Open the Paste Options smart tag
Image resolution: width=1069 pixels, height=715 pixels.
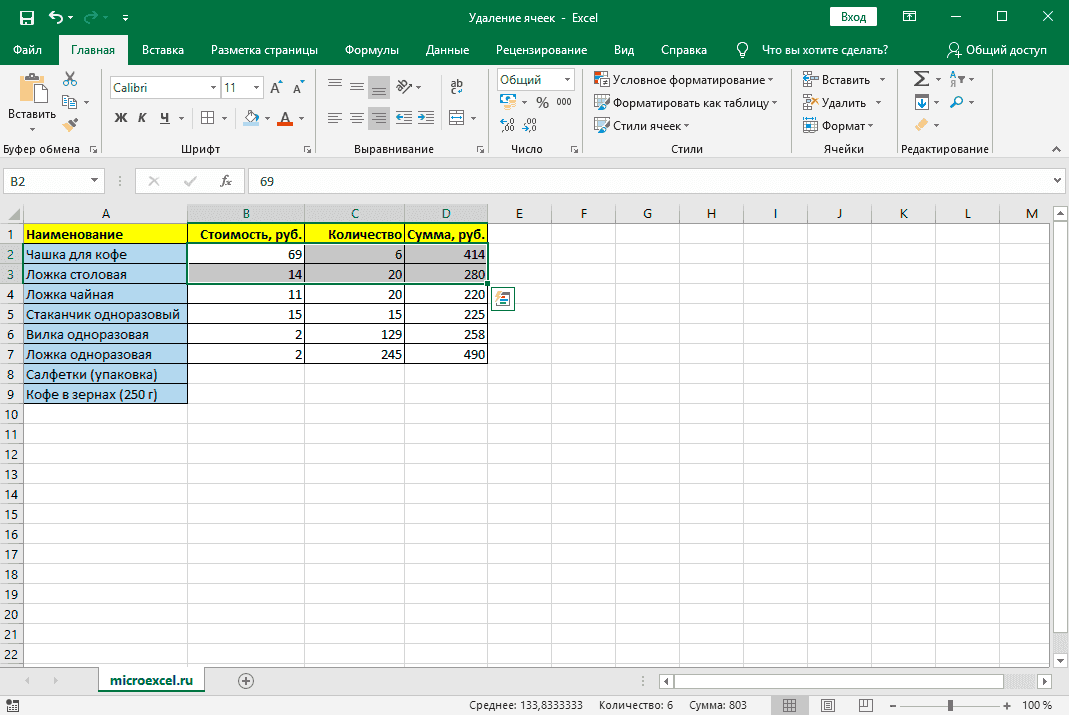tap(502, 298)
